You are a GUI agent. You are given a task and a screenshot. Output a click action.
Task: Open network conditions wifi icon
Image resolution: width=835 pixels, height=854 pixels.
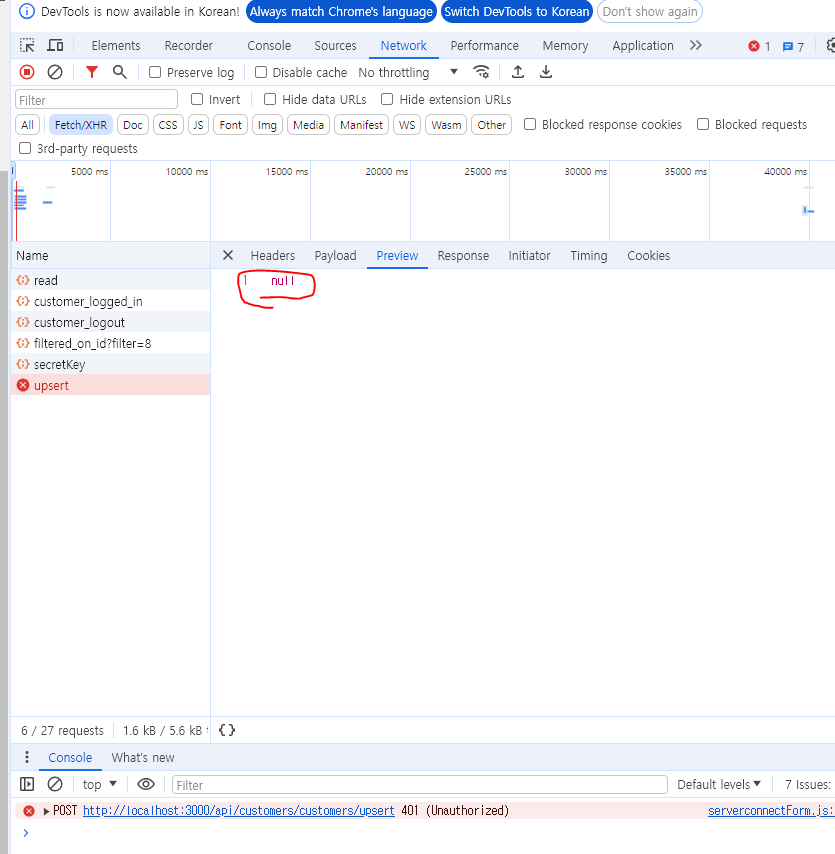[x=482, y=72]
